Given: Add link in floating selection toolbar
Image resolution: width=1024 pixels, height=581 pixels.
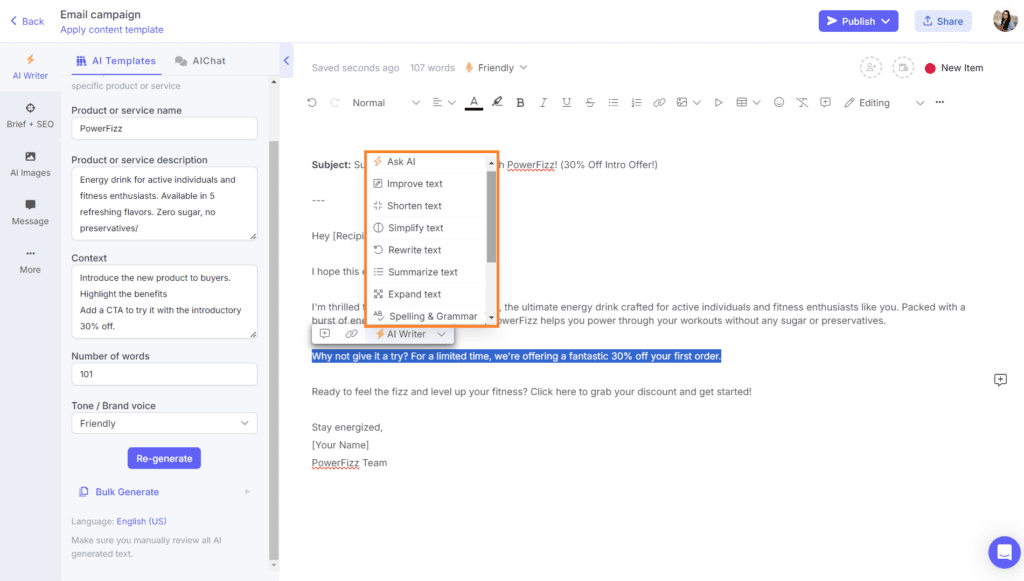Looking at the screenshot, I should point(351,334).
